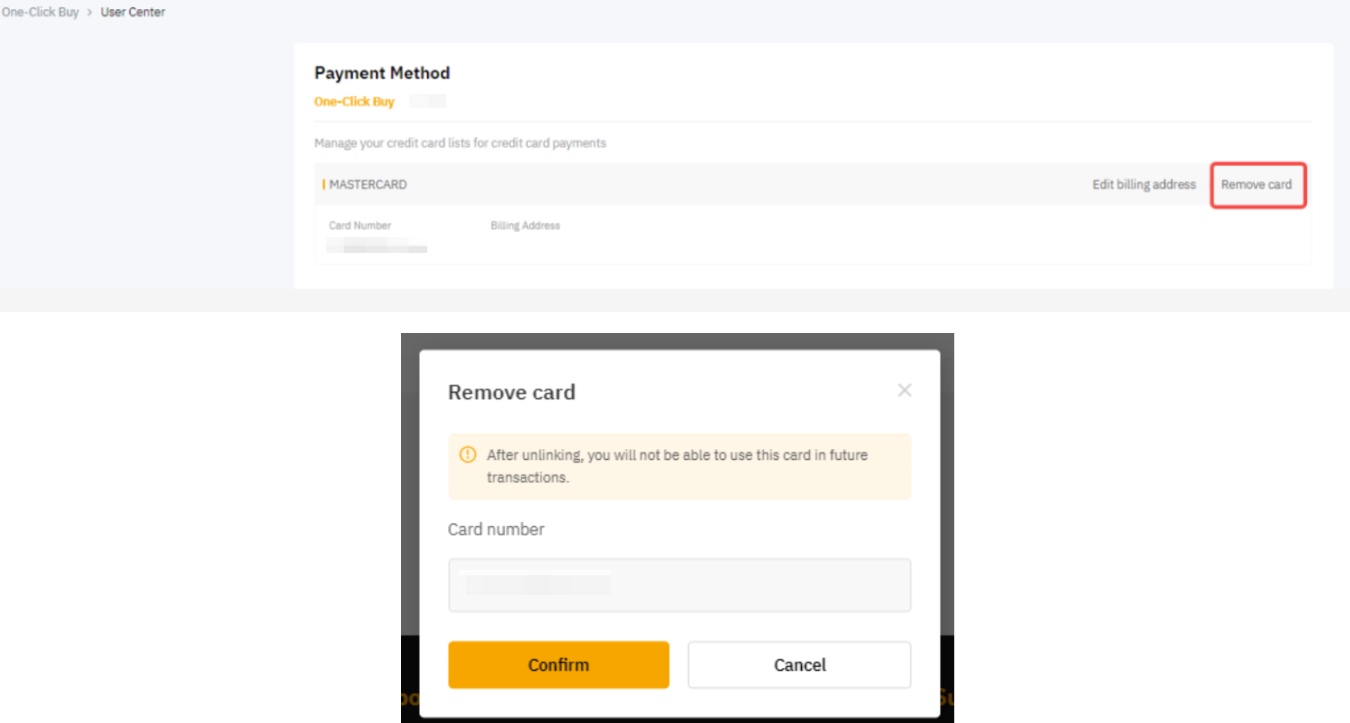Click the Remove card dialog title

click(x=511, y=392)
